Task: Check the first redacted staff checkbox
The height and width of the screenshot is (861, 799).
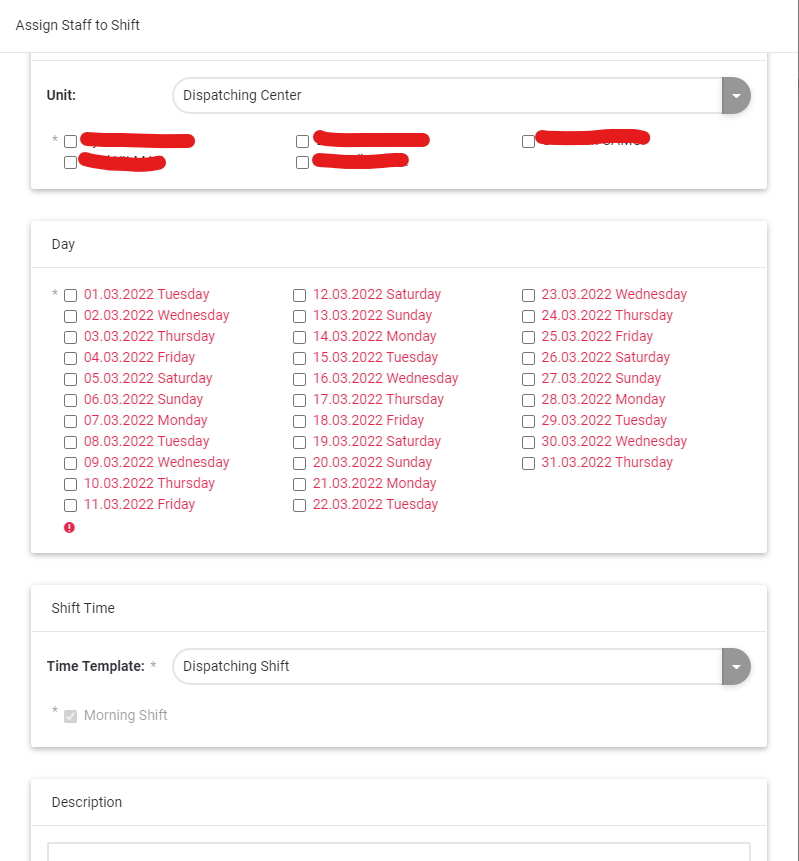Action: (70, 141)
